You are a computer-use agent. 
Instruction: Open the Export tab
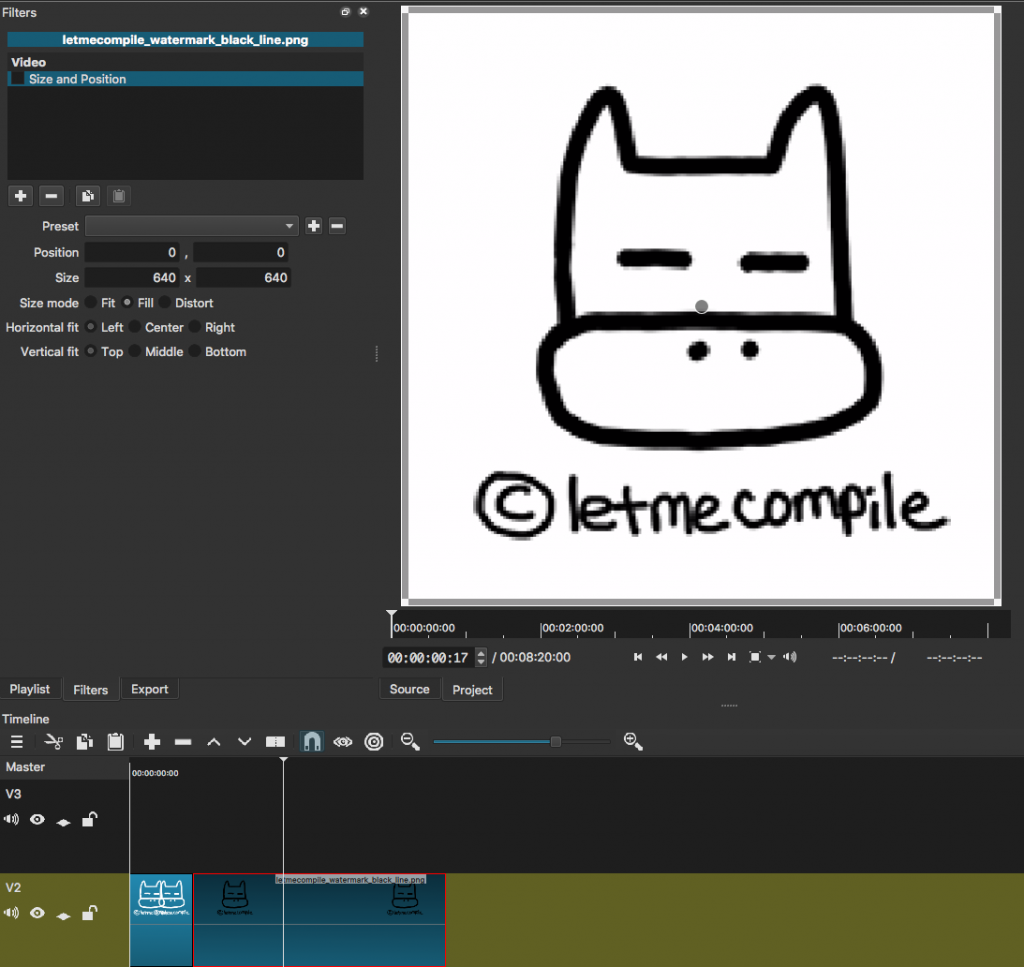click(150, 690)
